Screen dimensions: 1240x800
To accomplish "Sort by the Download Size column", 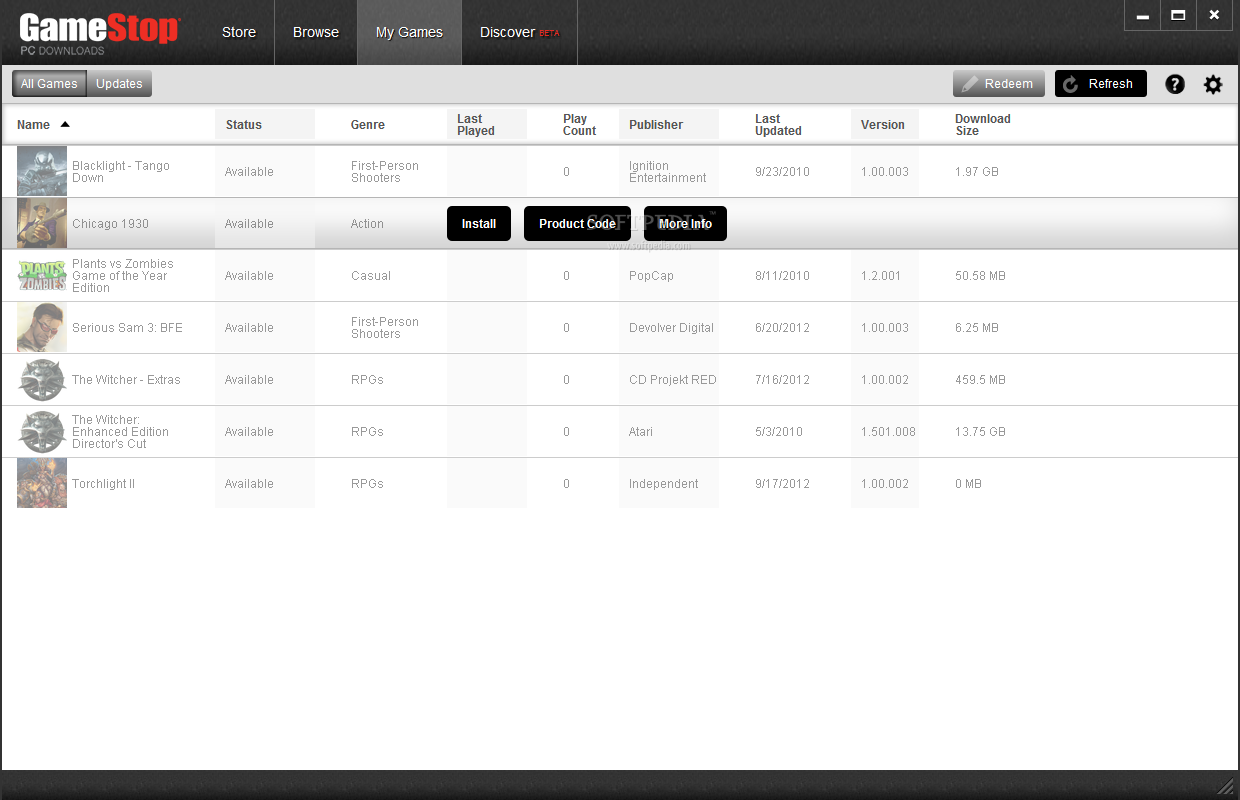I will pos(983,125).
